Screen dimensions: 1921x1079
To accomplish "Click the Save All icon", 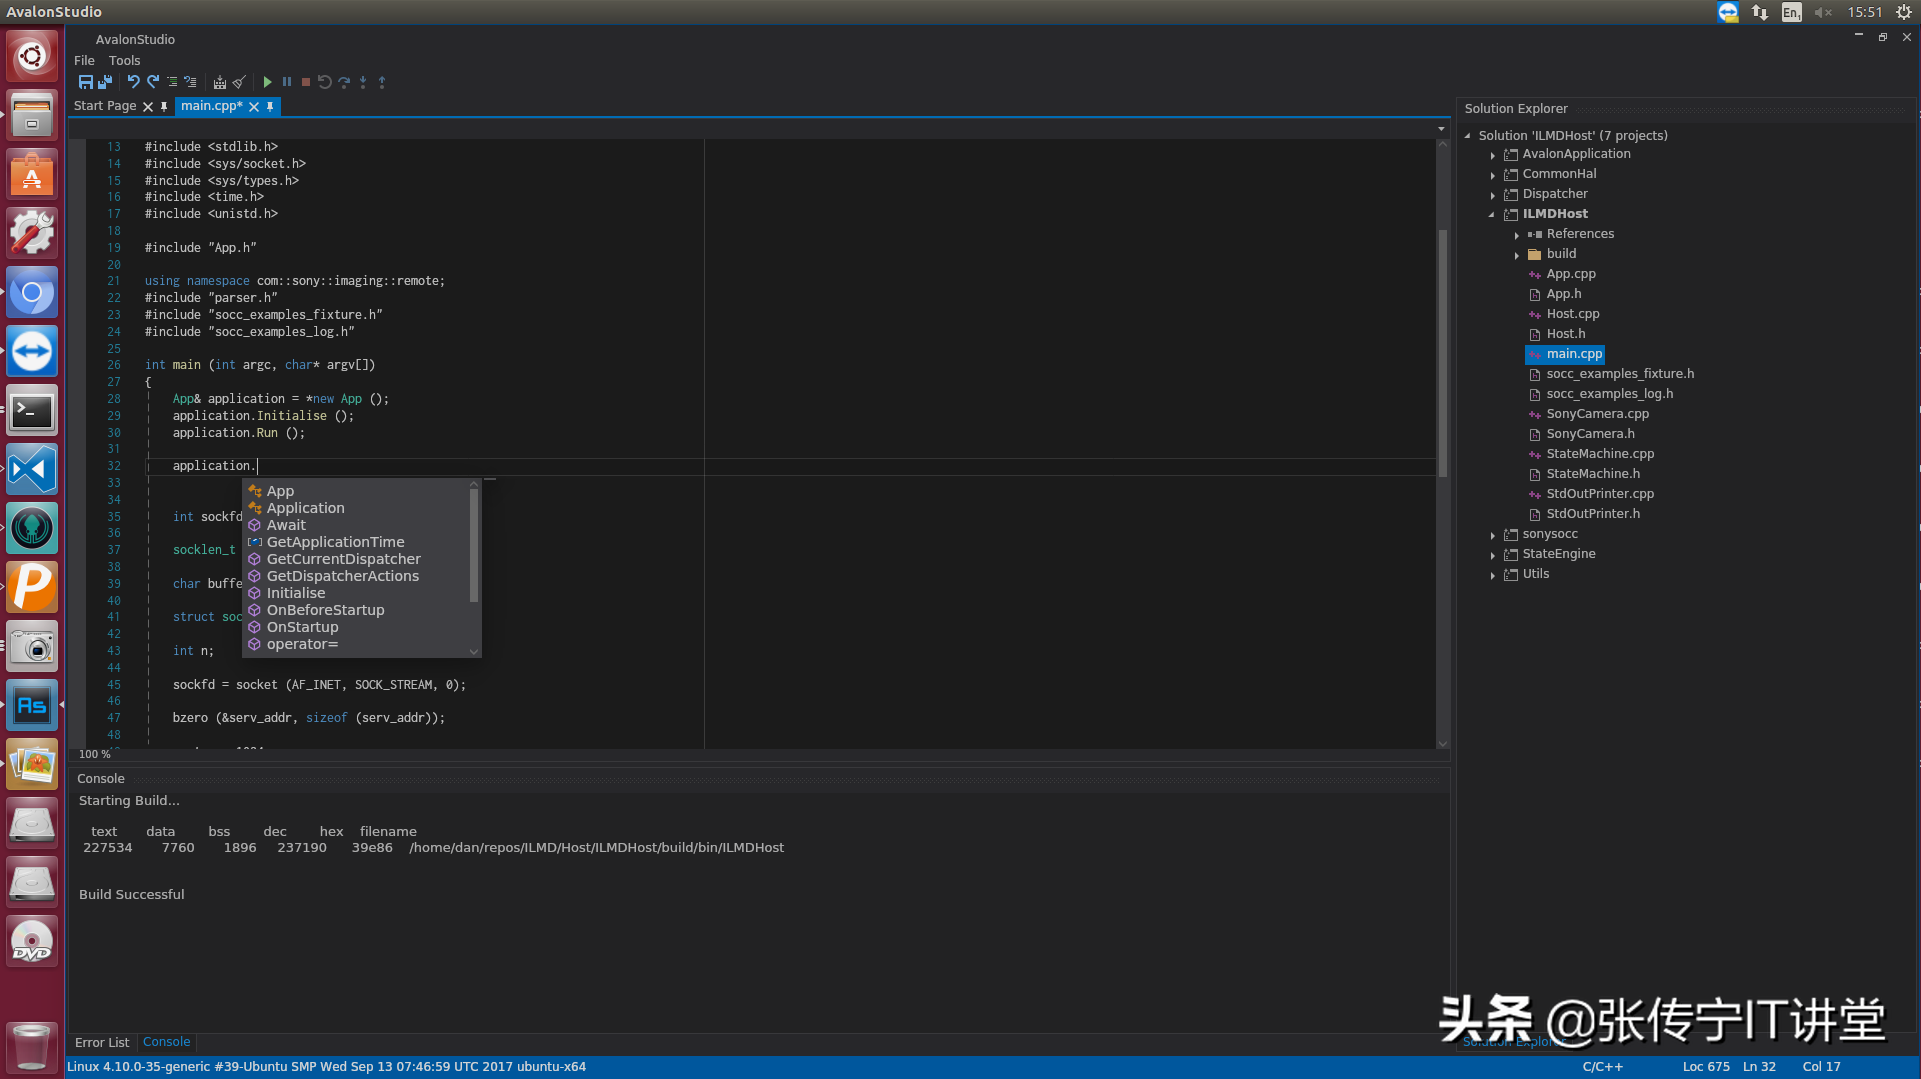I will tap(104, 82).
